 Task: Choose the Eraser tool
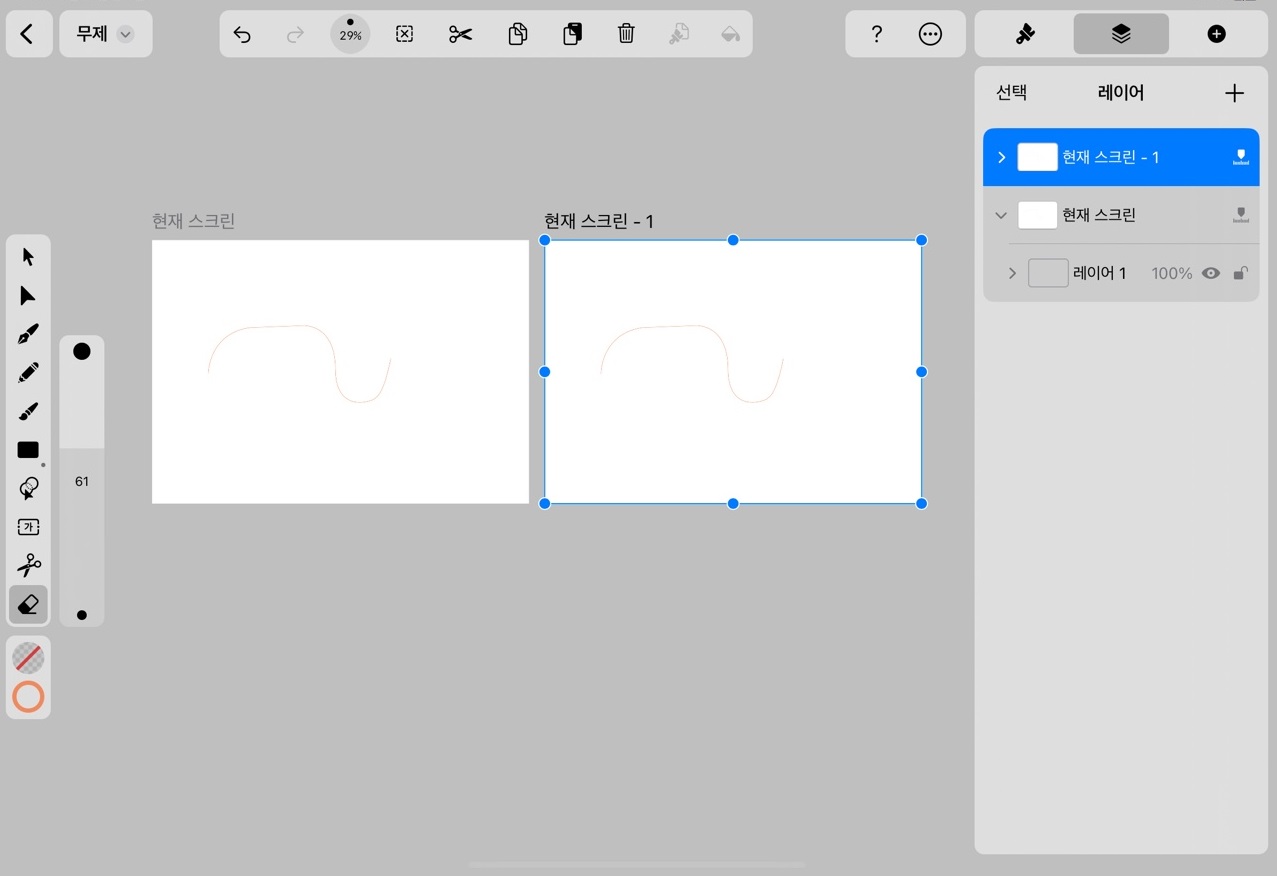click(x=28, y=604)
